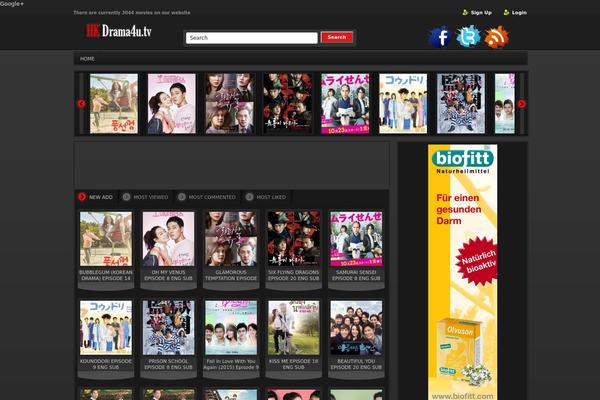This screenshot has width=600, height=400.
Task: Open the HOME menu item
Action: click(x=87, y=59)
